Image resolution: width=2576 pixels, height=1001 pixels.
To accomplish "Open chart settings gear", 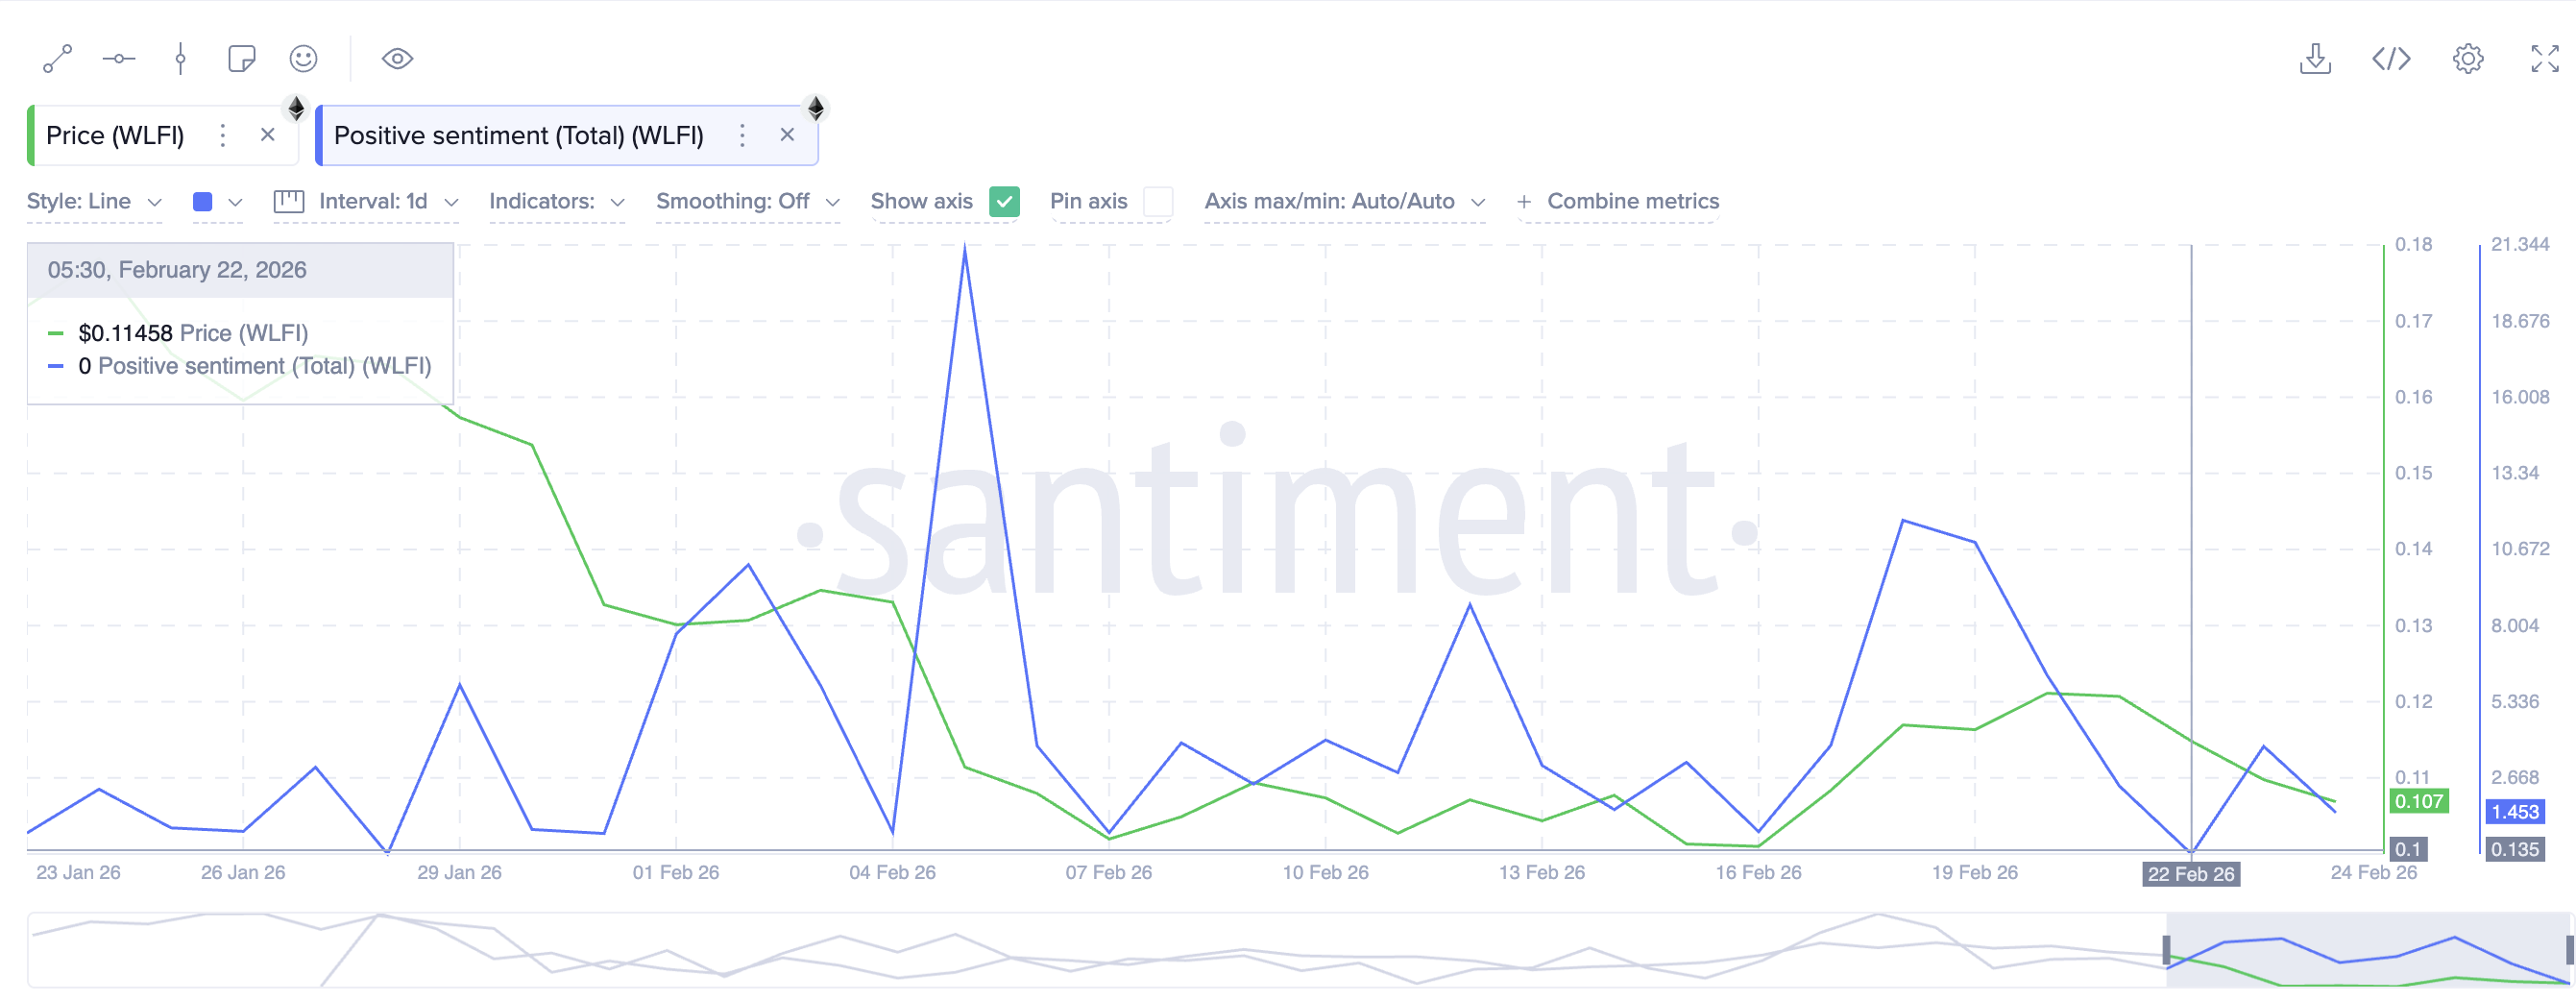I will (x=2467, y=59).
